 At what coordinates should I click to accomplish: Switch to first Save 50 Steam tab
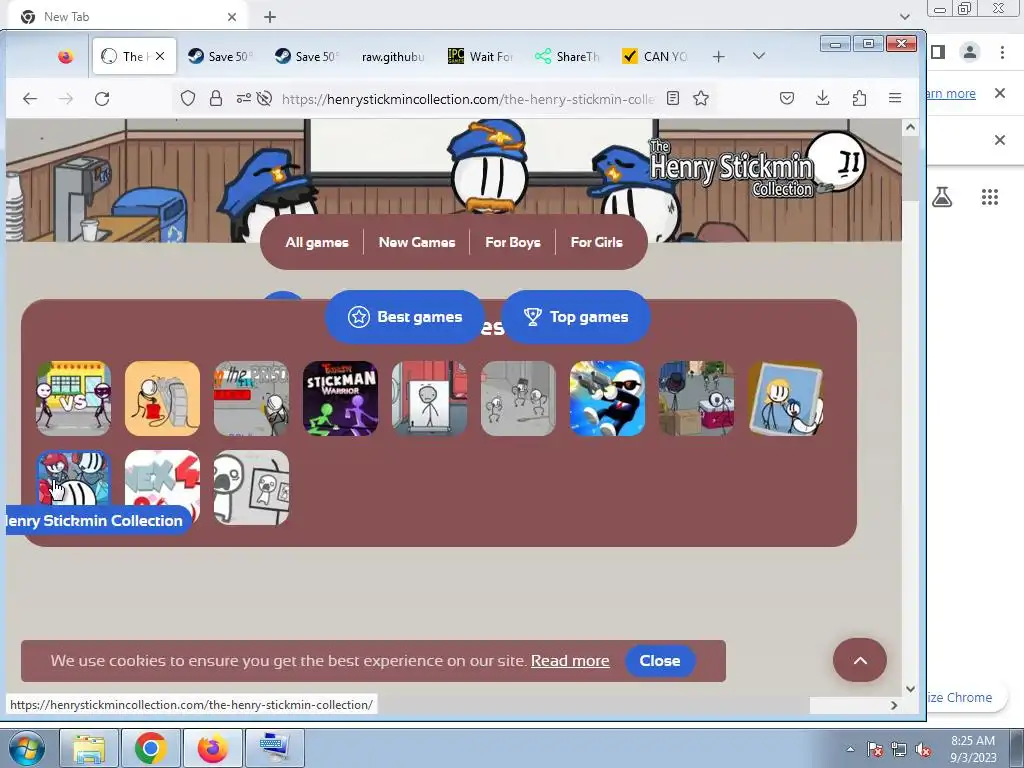click(x=221, y=56)
